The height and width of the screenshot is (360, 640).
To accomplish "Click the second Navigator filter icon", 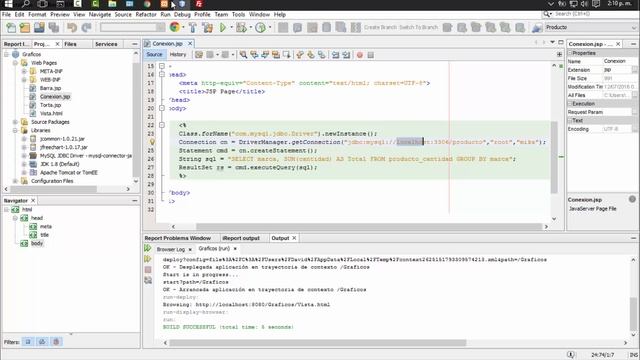I will click(x=42, y=342).
